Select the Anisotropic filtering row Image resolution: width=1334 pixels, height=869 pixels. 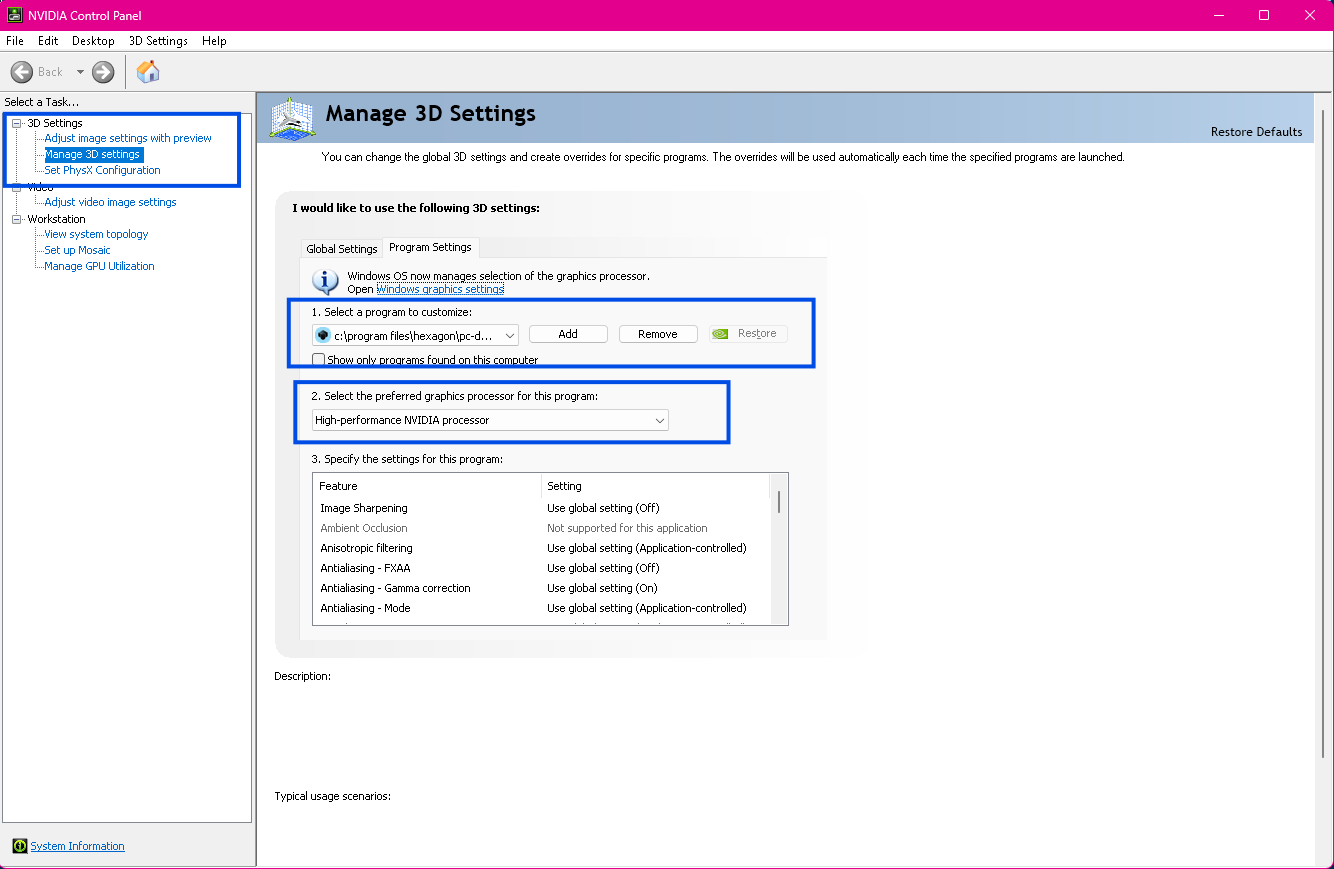point(541,548)
